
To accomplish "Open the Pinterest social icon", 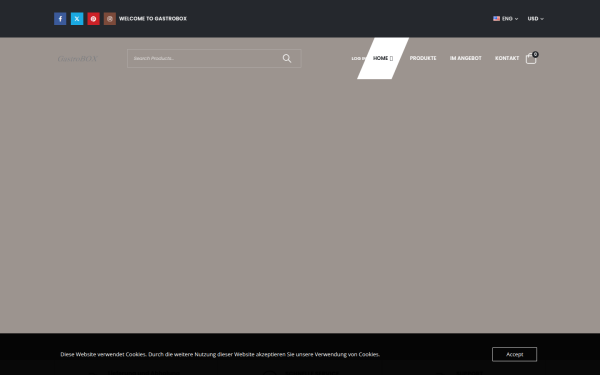I will click(93, 19).
